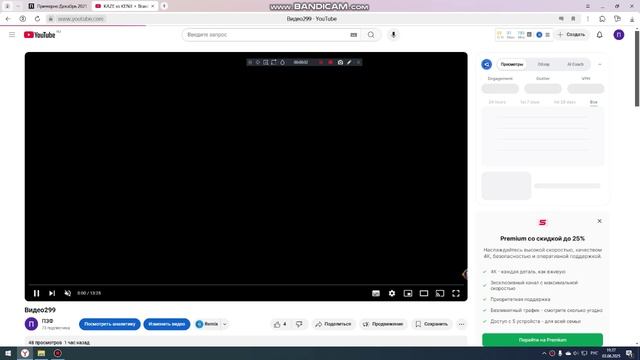
Task: Like the video with thumbs up
Action: (x=280, y=324)
